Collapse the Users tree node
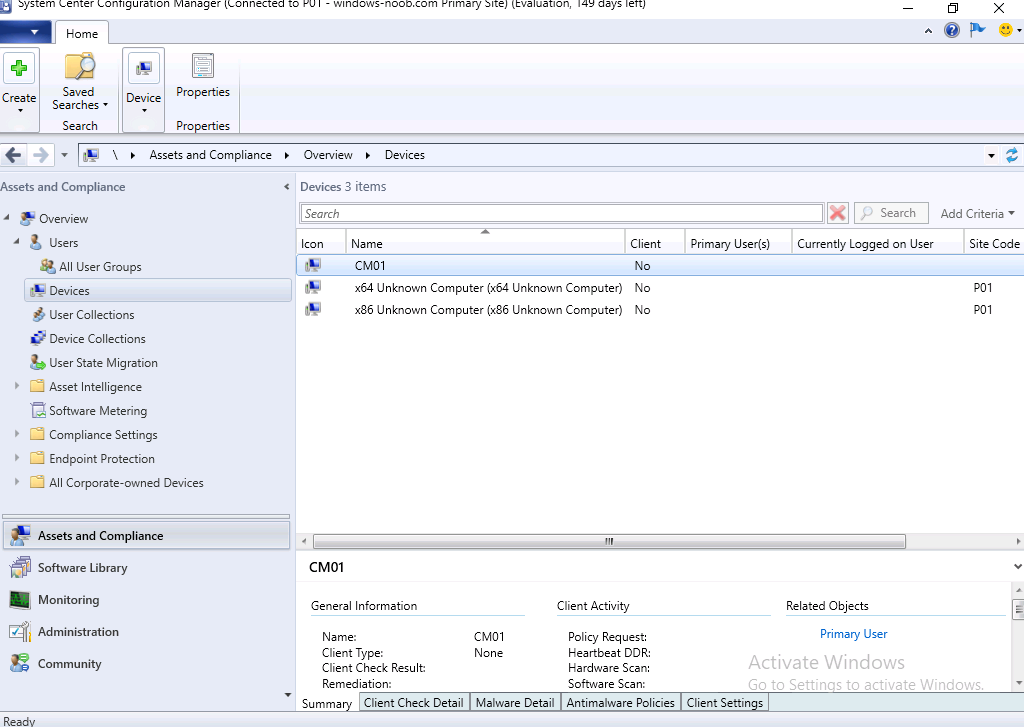Screen dimensions: 1024x727 point(16,242)
